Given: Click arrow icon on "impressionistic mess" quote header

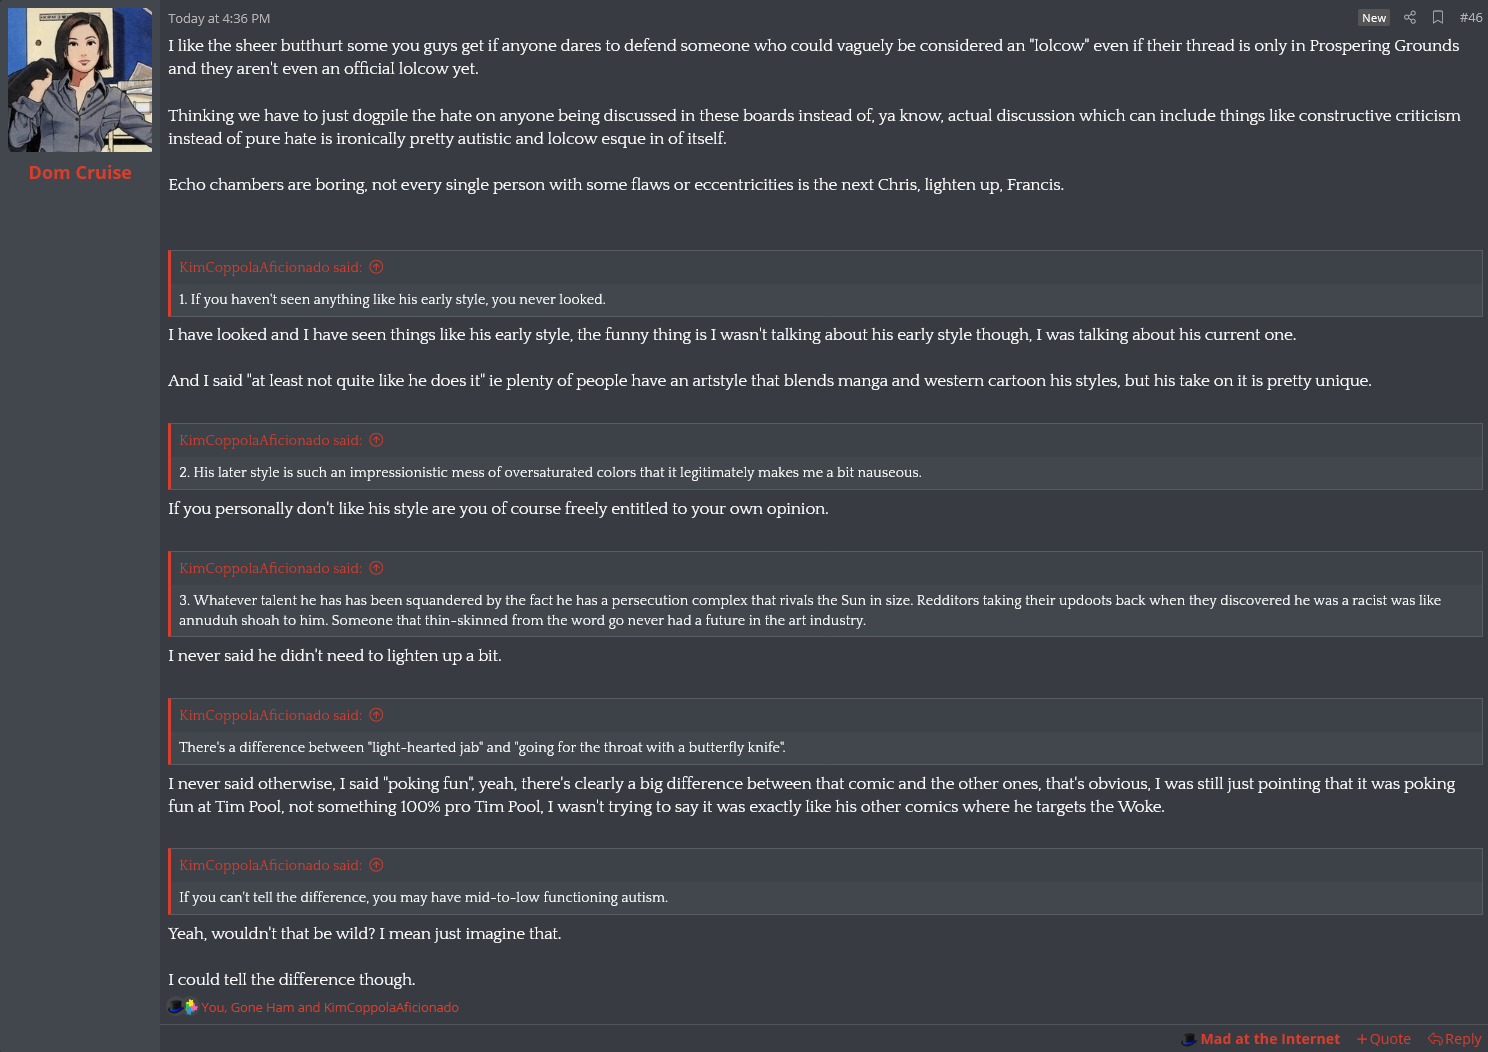Looking at the screenshot, I should coord(376,440).
